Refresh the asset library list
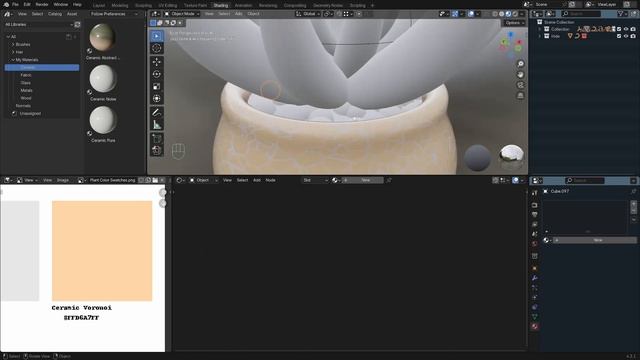 77,24
